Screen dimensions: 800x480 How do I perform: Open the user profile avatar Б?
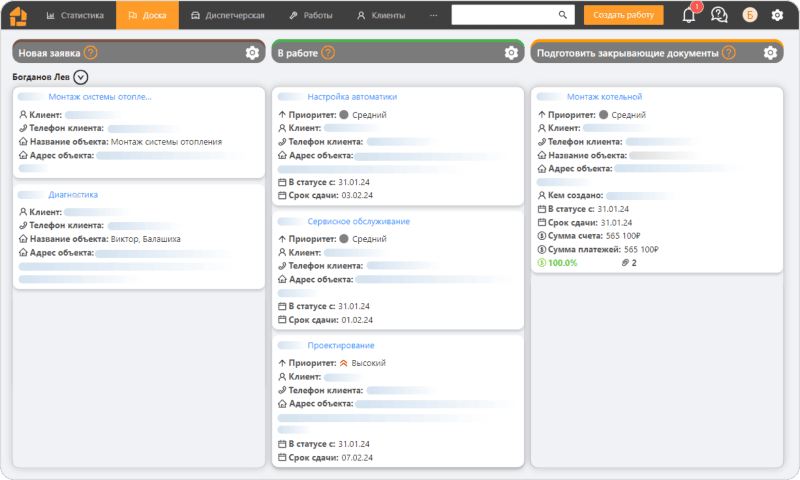click(749, 15)
